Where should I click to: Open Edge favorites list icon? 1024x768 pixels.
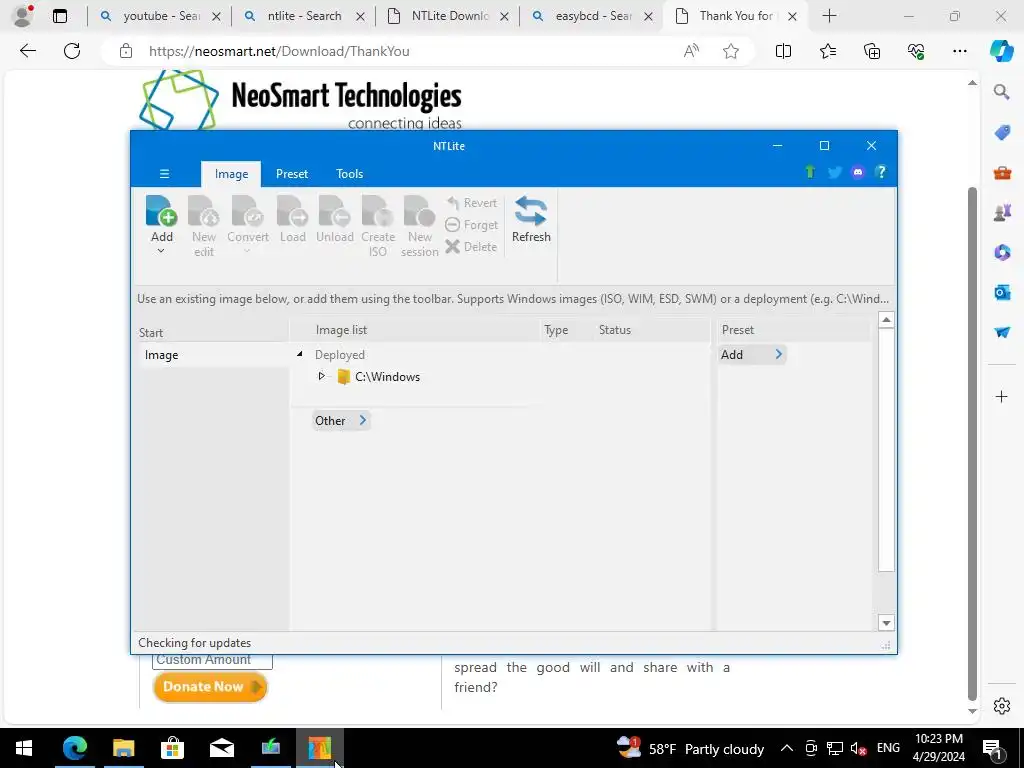coord(827,51)
